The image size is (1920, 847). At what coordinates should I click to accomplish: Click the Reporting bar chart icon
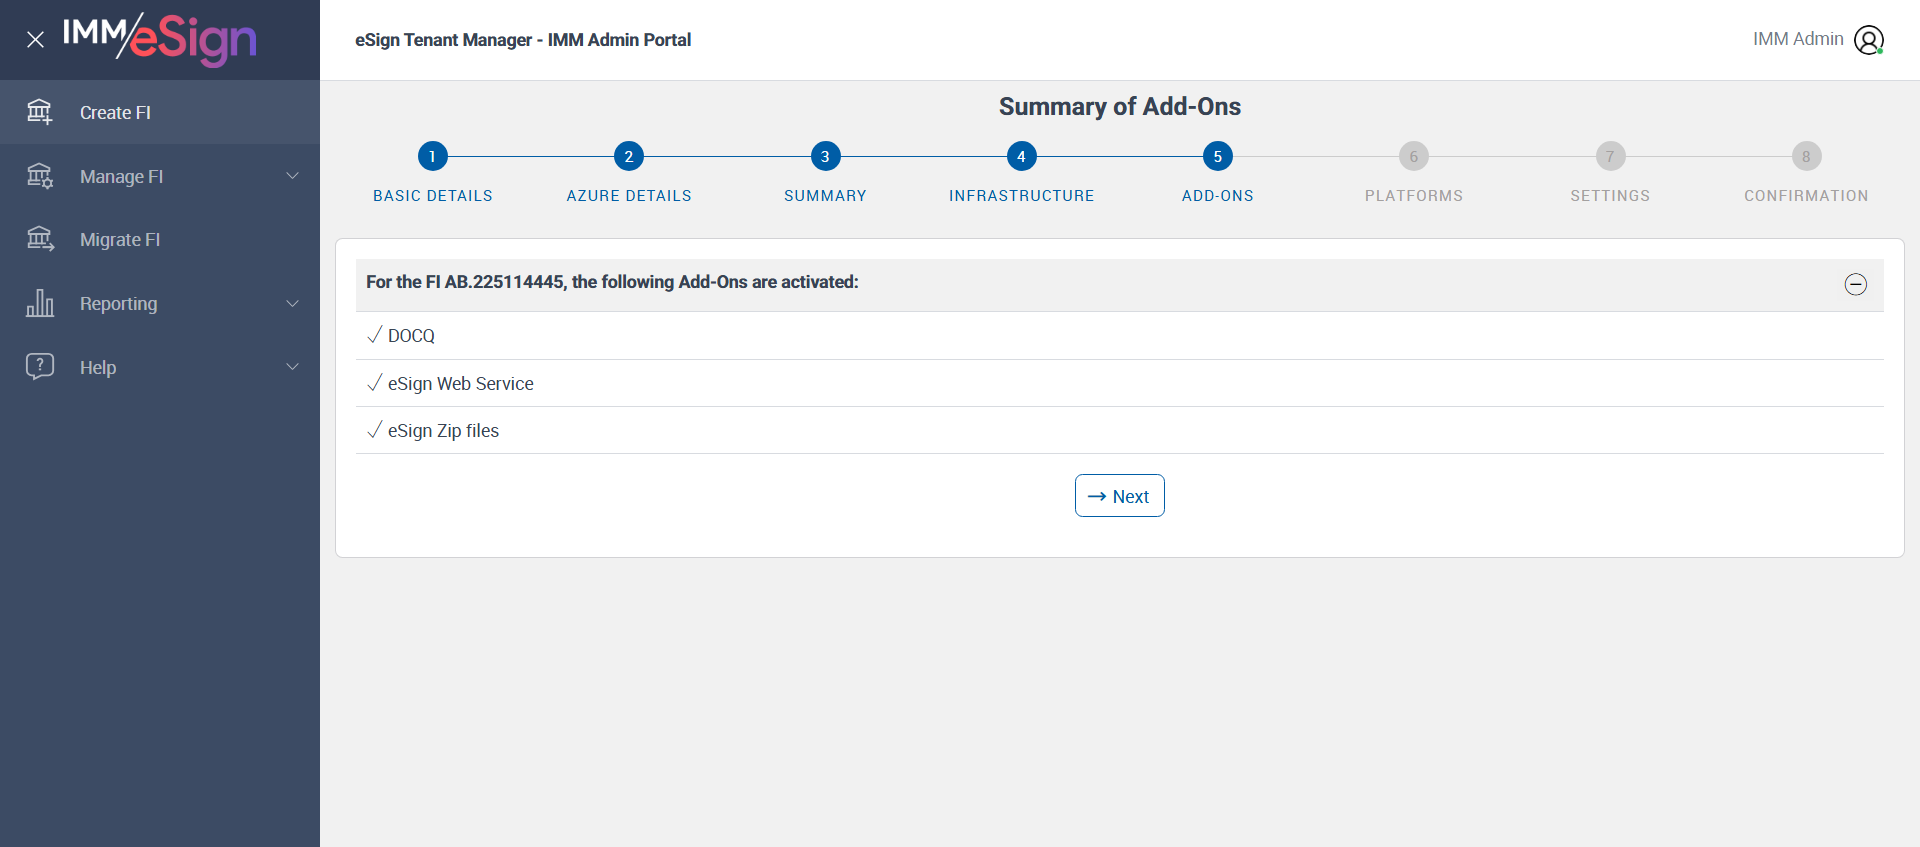pyautogui.click(x=40, y=303)
